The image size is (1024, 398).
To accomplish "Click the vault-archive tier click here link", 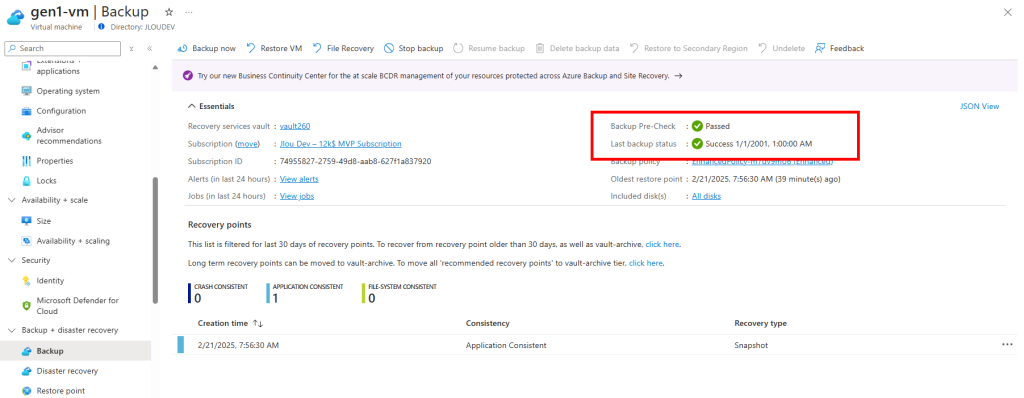I will coord(645,263).
